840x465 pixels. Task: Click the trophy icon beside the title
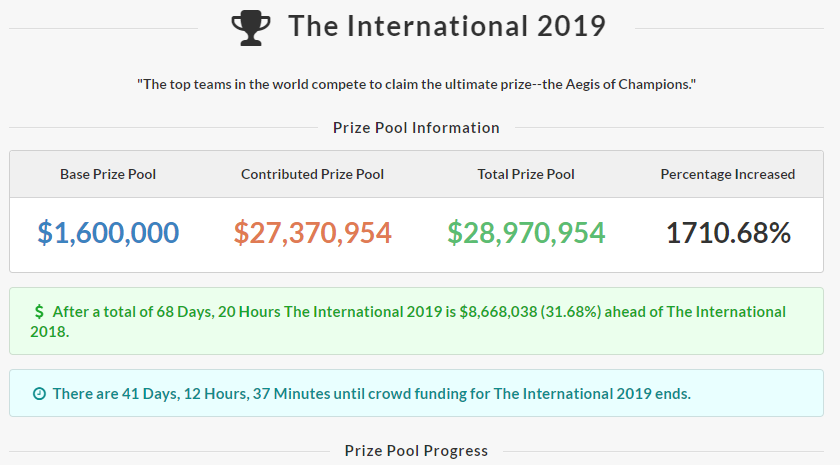[x=251, y=29]
